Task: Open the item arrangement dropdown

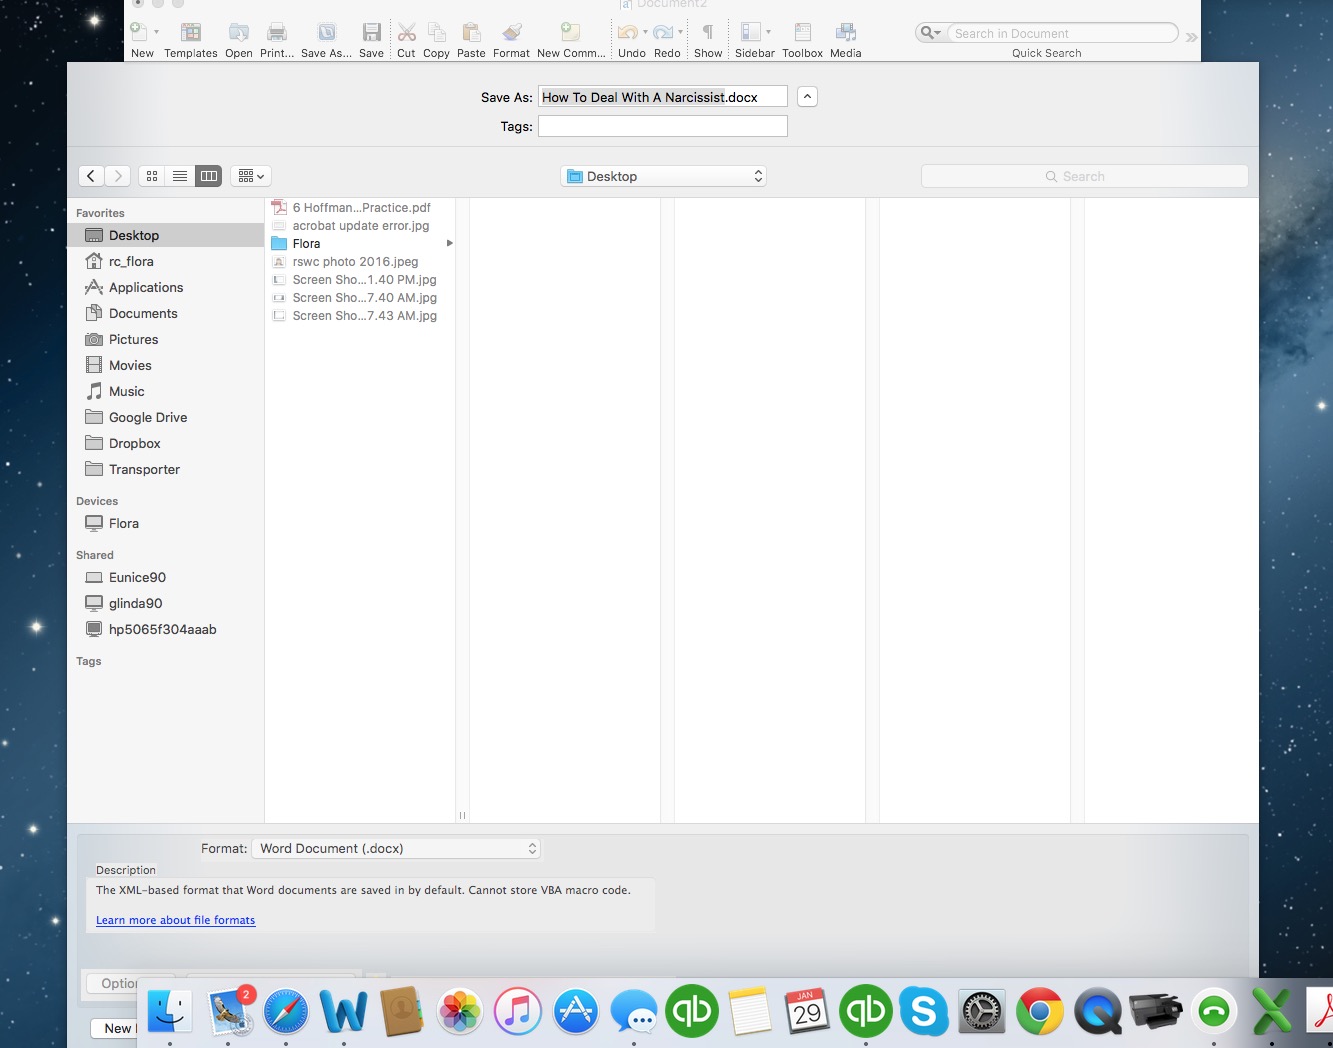Action: [x=251, y=176]
